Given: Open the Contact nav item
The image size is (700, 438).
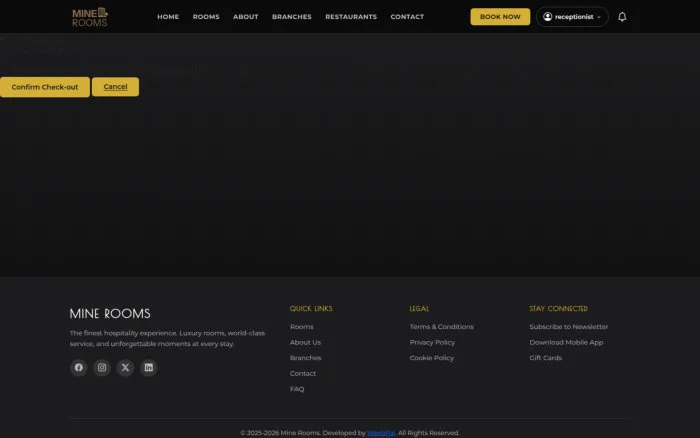Looking at the screenshot, I should pos(407,17).
